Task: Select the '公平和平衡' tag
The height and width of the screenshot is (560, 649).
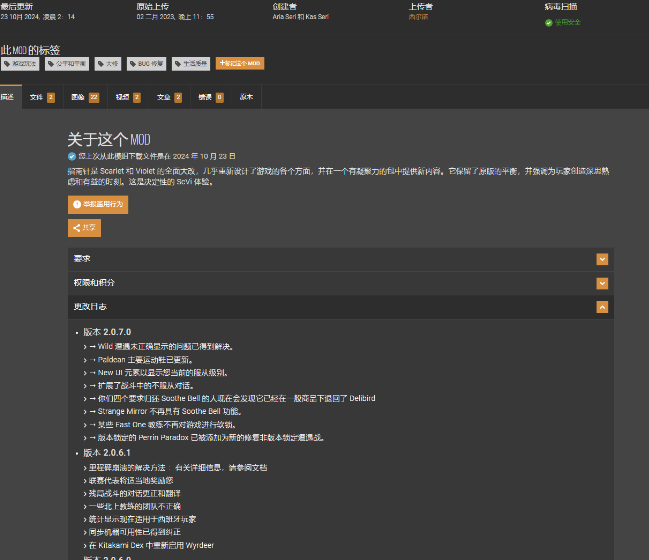Action: [x=67, y=64]
